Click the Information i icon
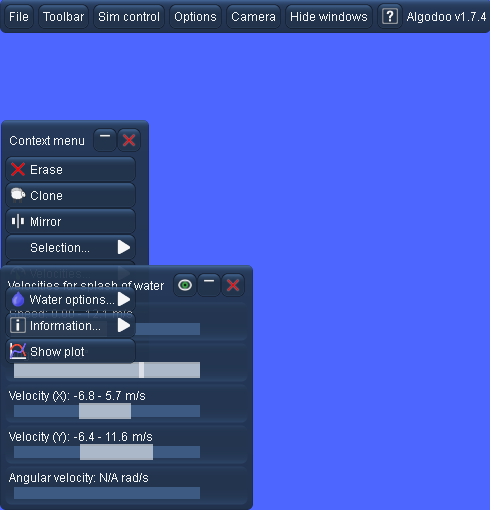Screen dimensions: 490x510 pos(18,325)
